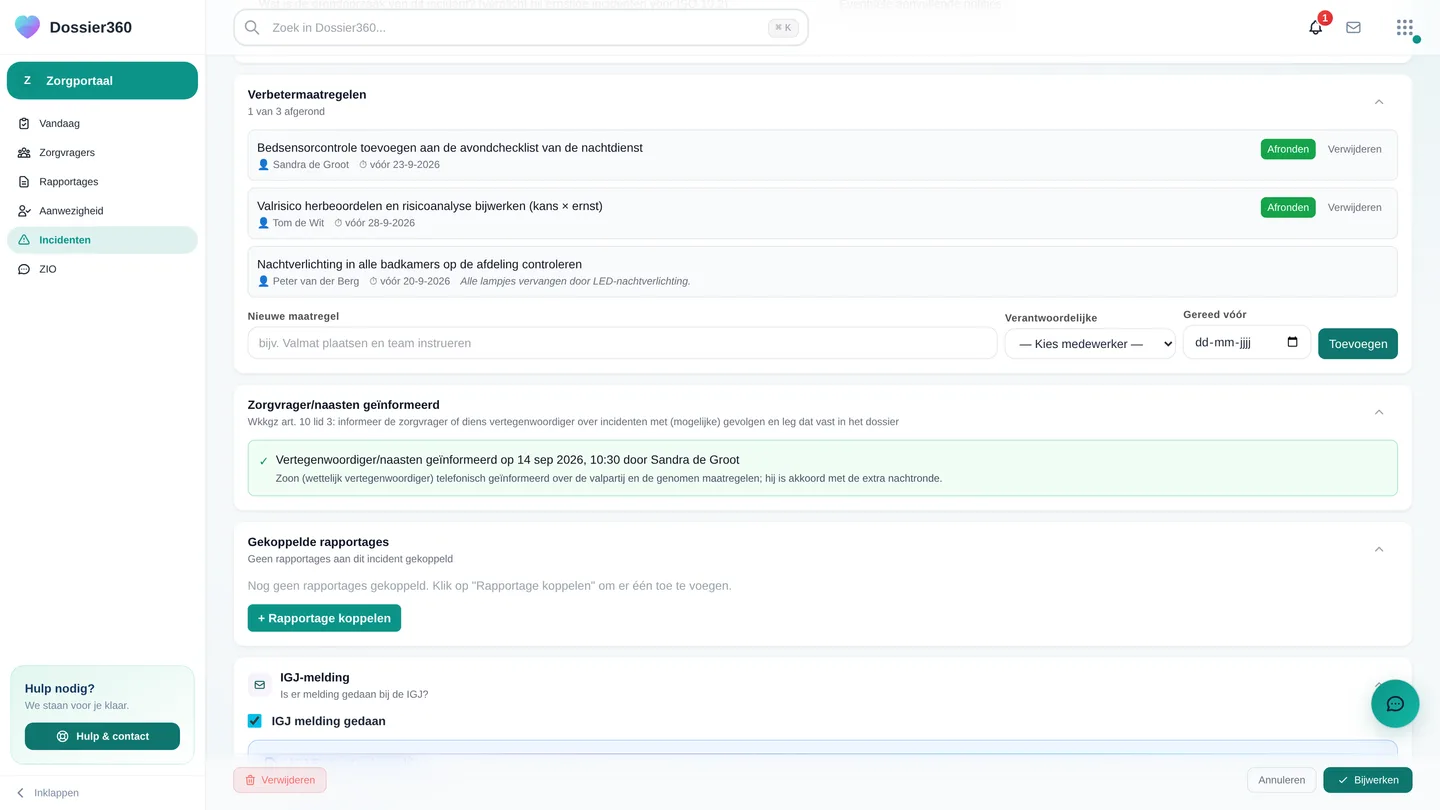Open Aanwezigheid in sidebar

(x=102, y=211)
